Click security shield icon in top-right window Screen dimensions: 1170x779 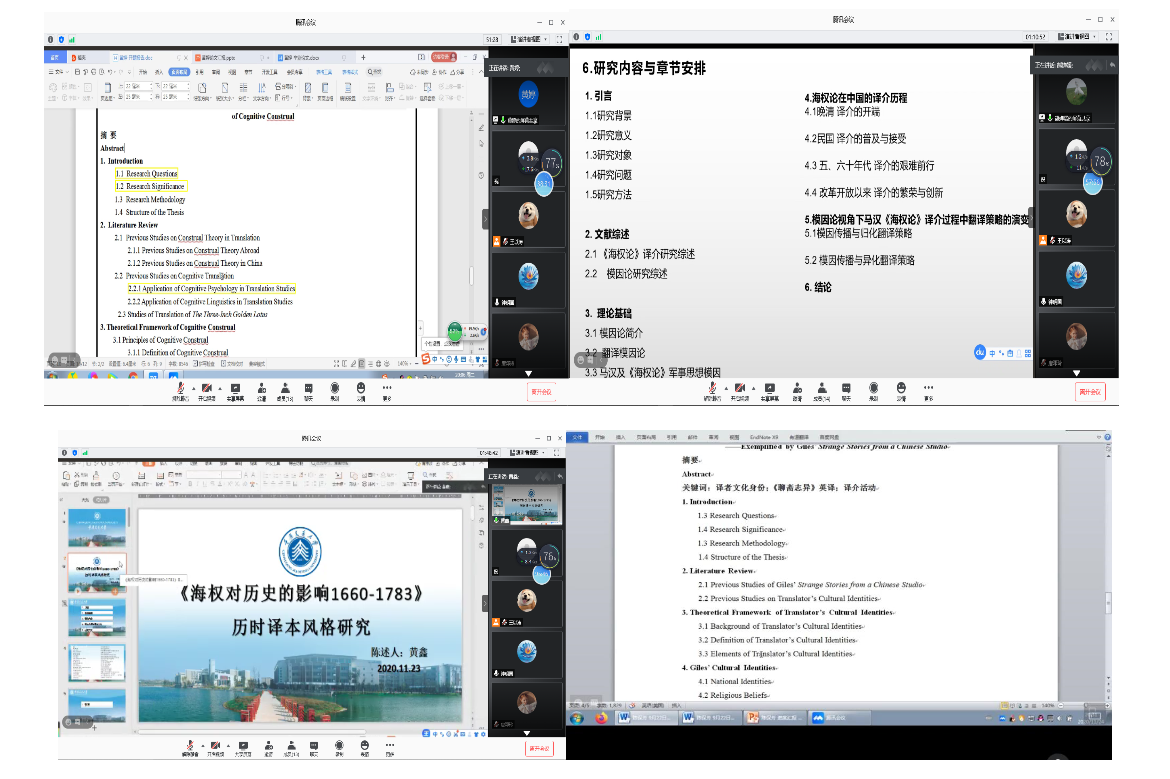pyautogui.click(x=587, y=37)
